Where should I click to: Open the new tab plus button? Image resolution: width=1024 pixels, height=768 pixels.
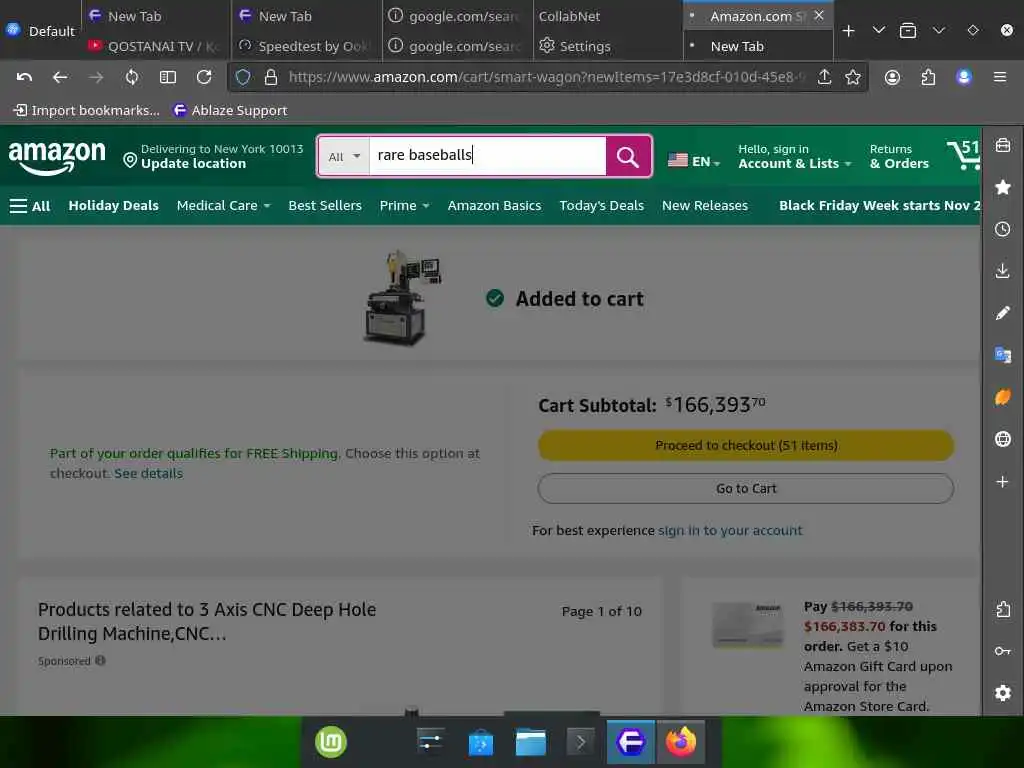(x=848, y=31)
